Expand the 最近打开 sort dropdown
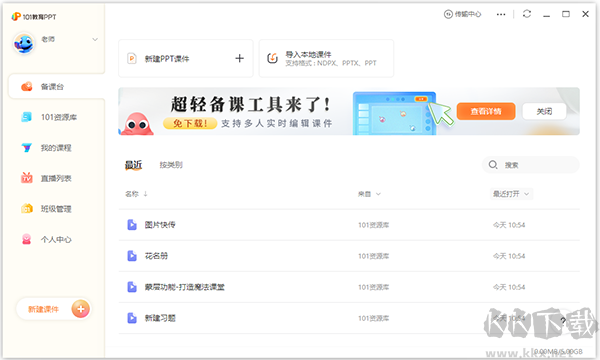 [x=511, y=194]
